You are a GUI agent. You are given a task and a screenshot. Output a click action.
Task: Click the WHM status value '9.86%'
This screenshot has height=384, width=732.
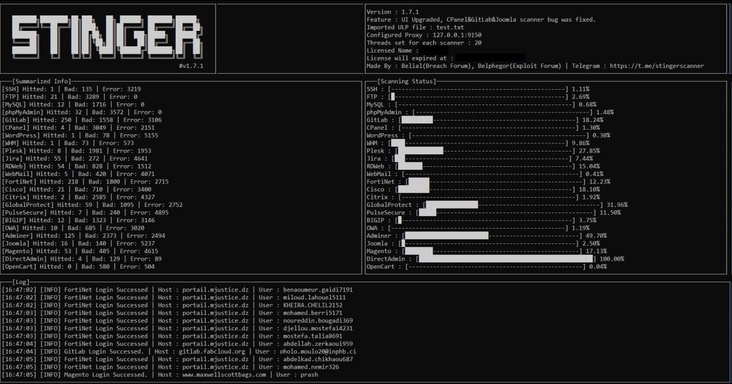(x=580, y=143)
